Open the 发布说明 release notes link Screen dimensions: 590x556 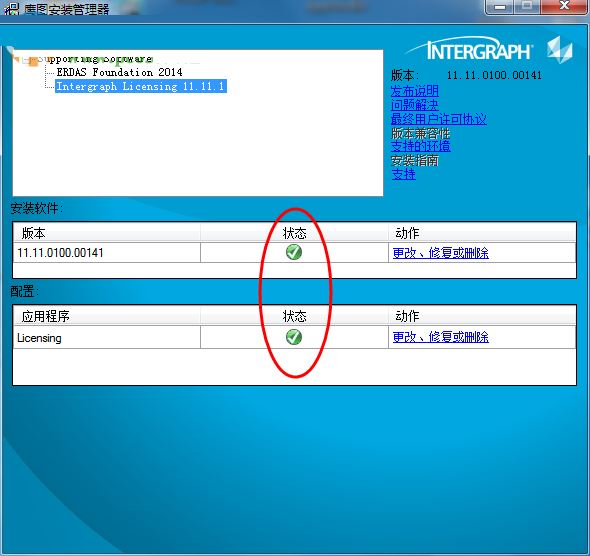[414, 91]
